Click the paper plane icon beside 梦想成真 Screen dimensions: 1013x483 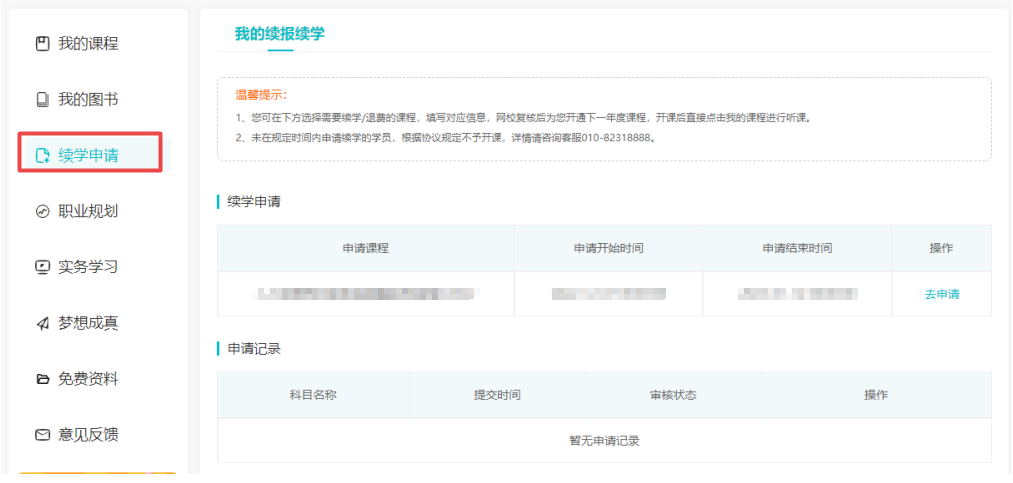pos(42,323)
